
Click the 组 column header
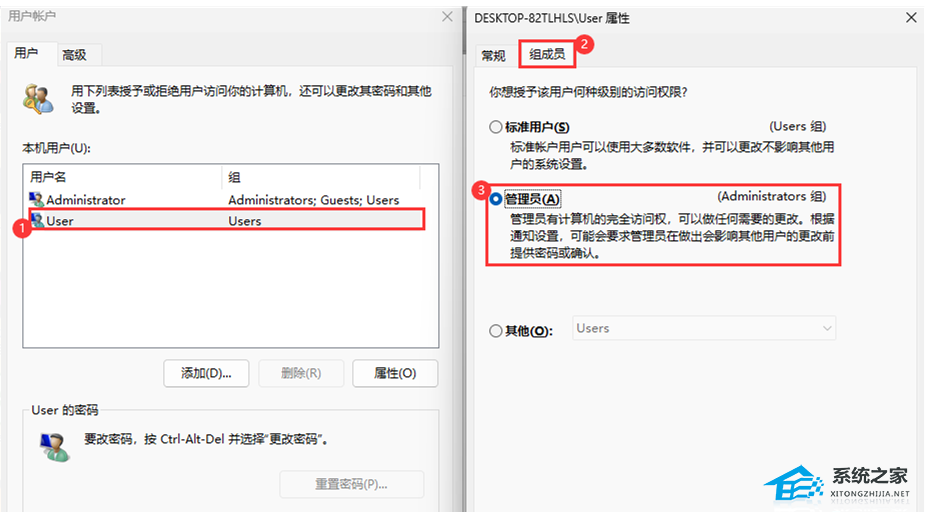click(x=321, y=177)
